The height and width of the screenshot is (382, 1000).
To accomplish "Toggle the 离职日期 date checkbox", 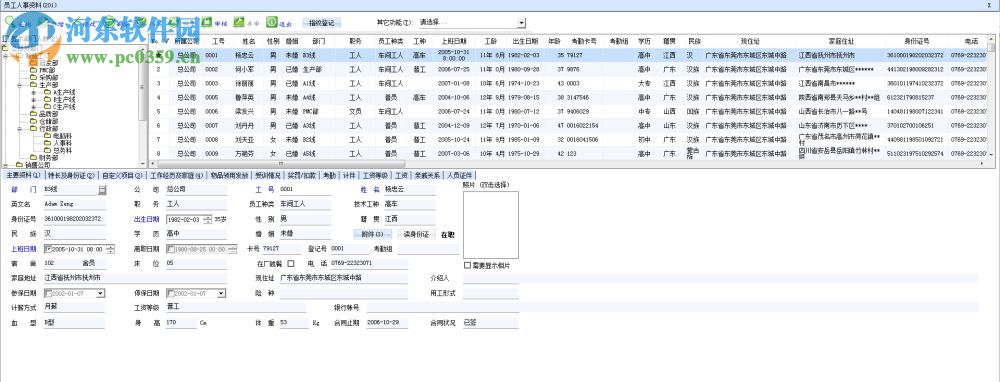I will pyautogui.click(x=170, y=249).
